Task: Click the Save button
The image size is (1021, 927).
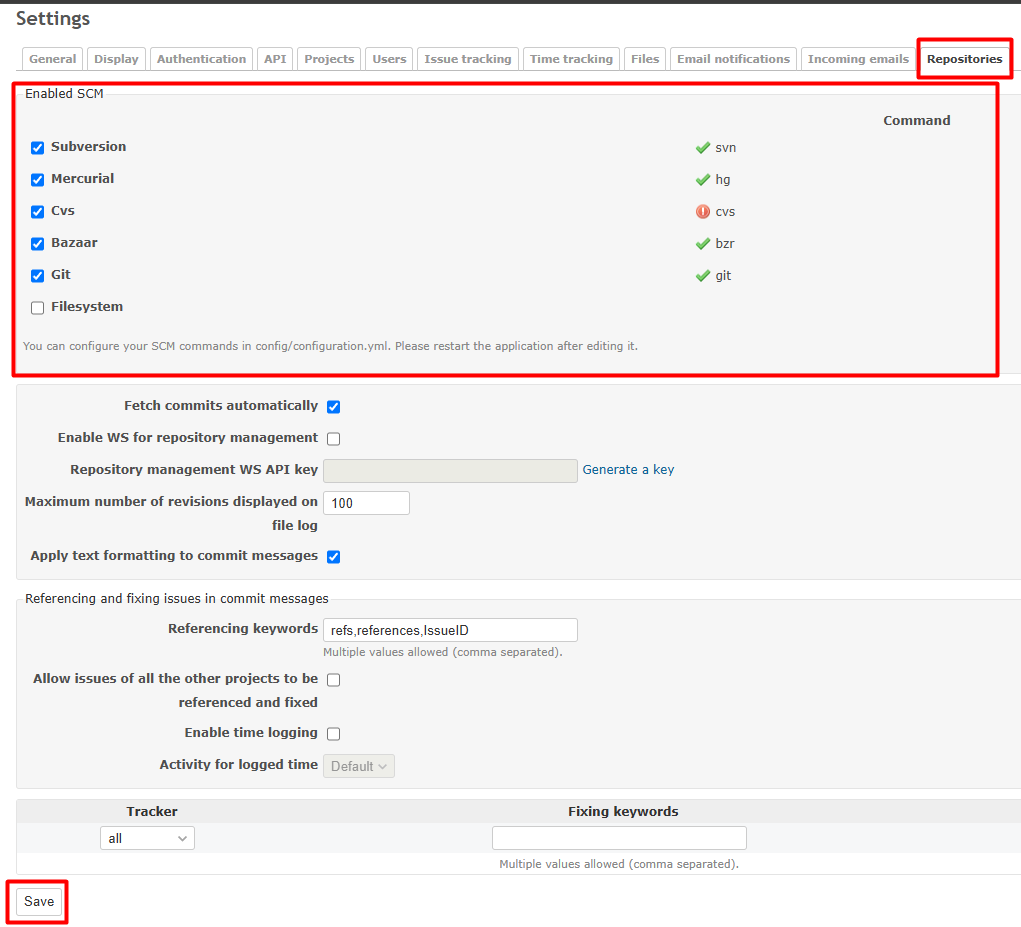Action: click(x=36, y=901)
